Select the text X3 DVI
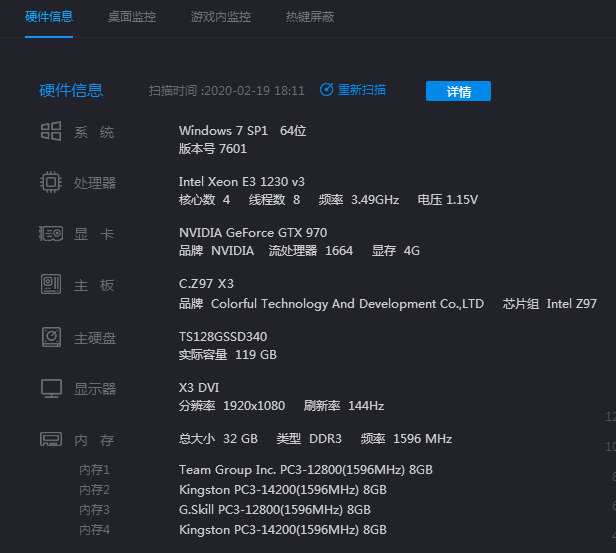 point(199,388)
